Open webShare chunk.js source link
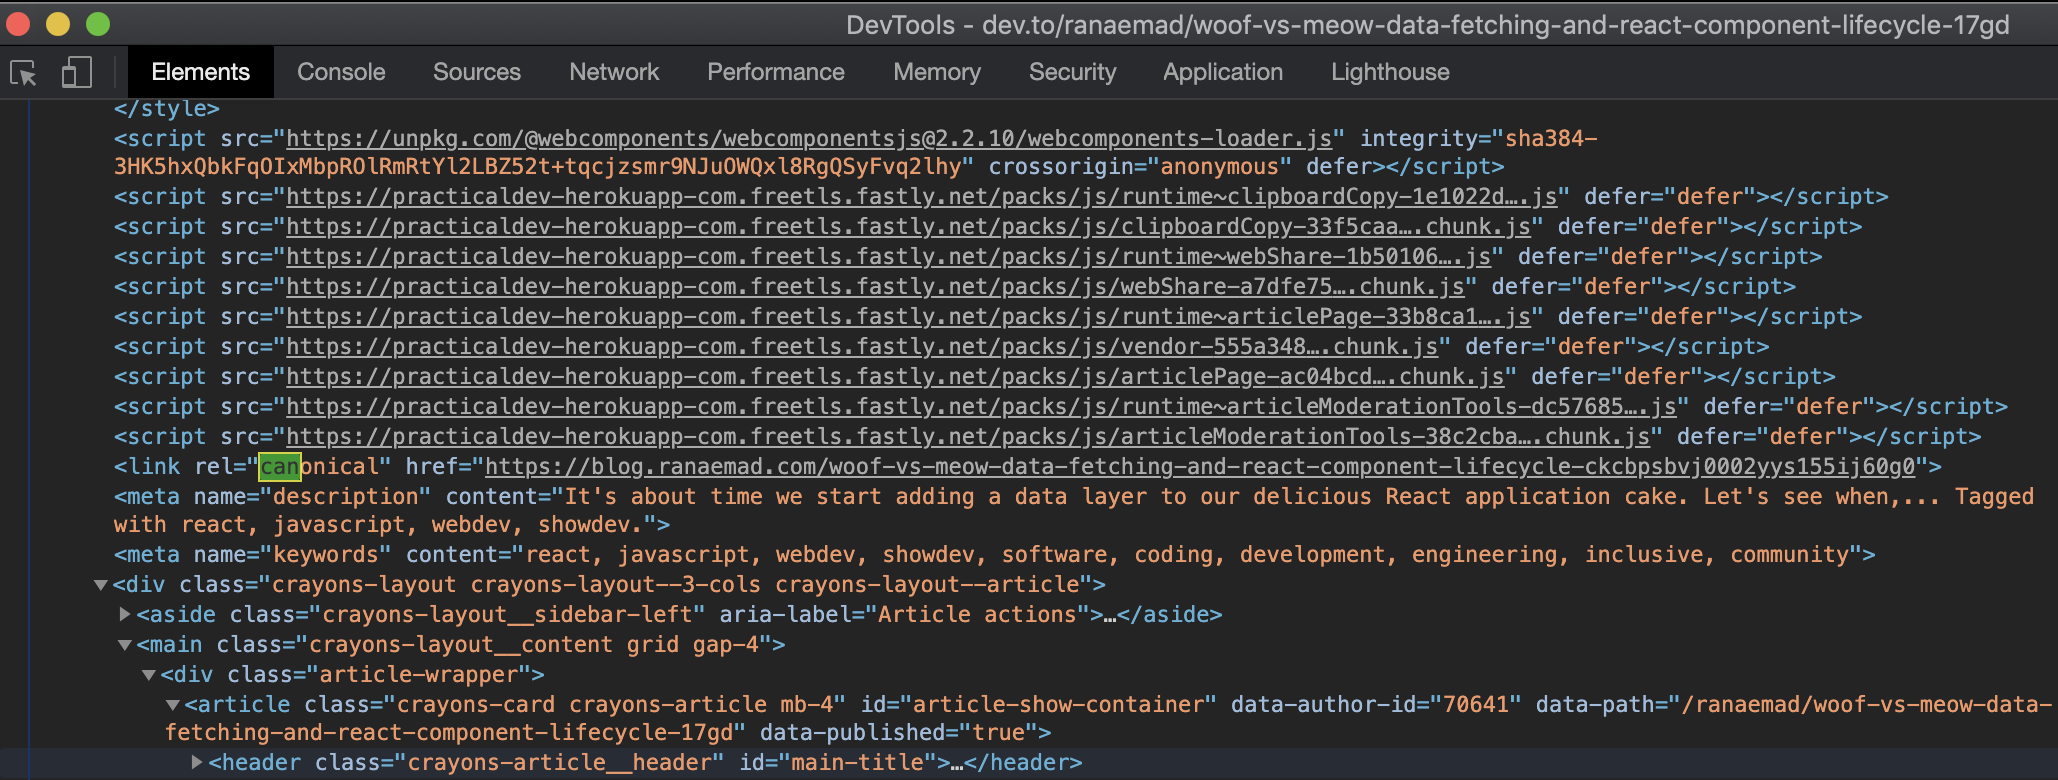This screenshot has width=2058, height=780. tap(875, 286)
